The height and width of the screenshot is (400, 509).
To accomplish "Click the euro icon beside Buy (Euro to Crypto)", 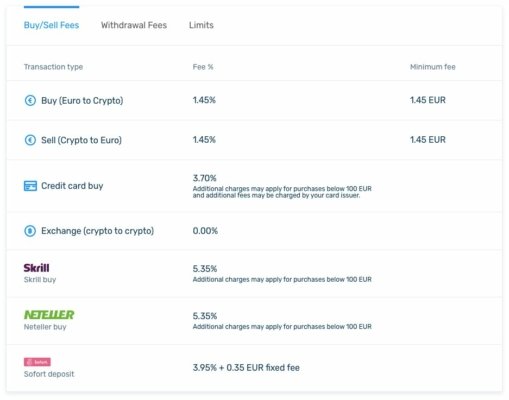I will click(30, 100).
